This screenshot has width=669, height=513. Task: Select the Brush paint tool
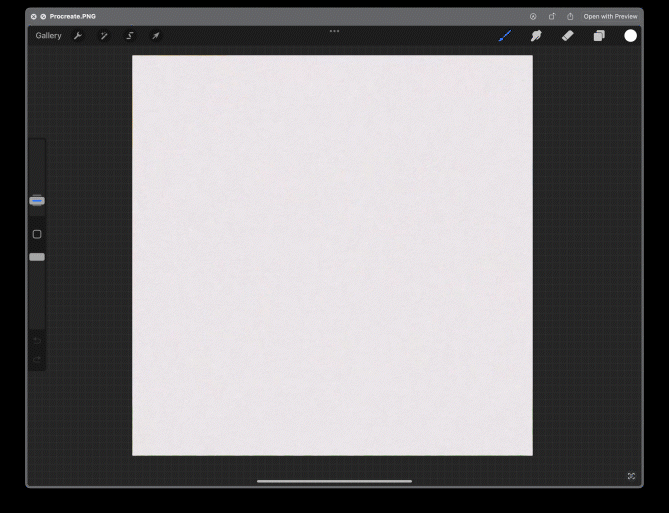[505, 36]
